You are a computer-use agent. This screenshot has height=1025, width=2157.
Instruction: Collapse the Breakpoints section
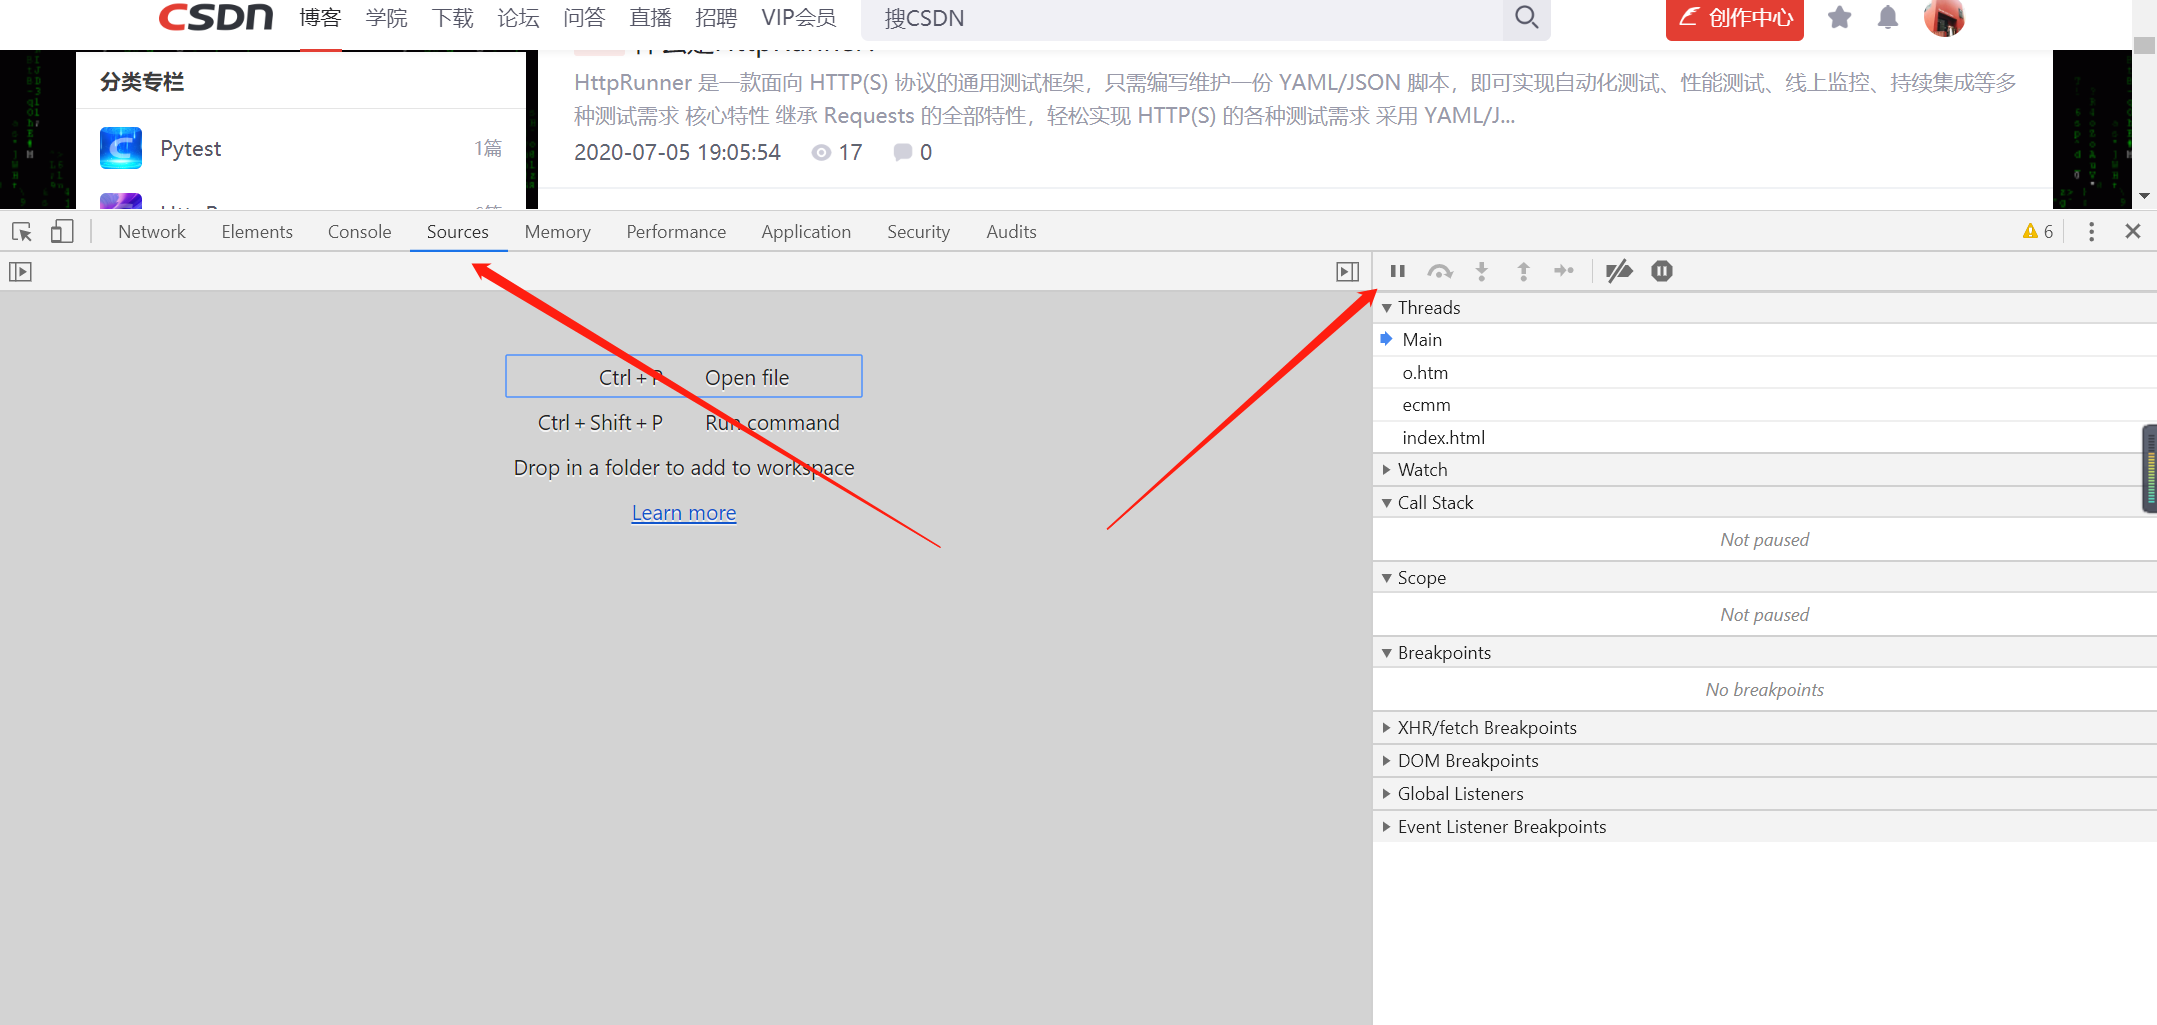pos(1387,653)
